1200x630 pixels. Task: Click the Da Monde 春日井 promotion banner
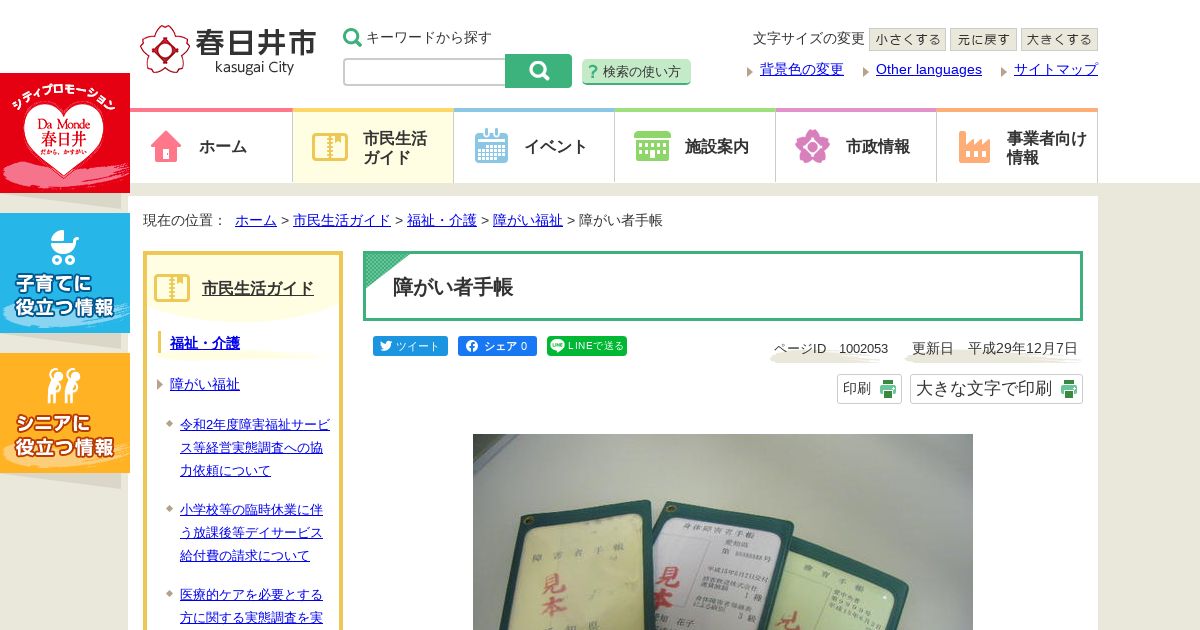pyautogui.click(x=65, y=133)
